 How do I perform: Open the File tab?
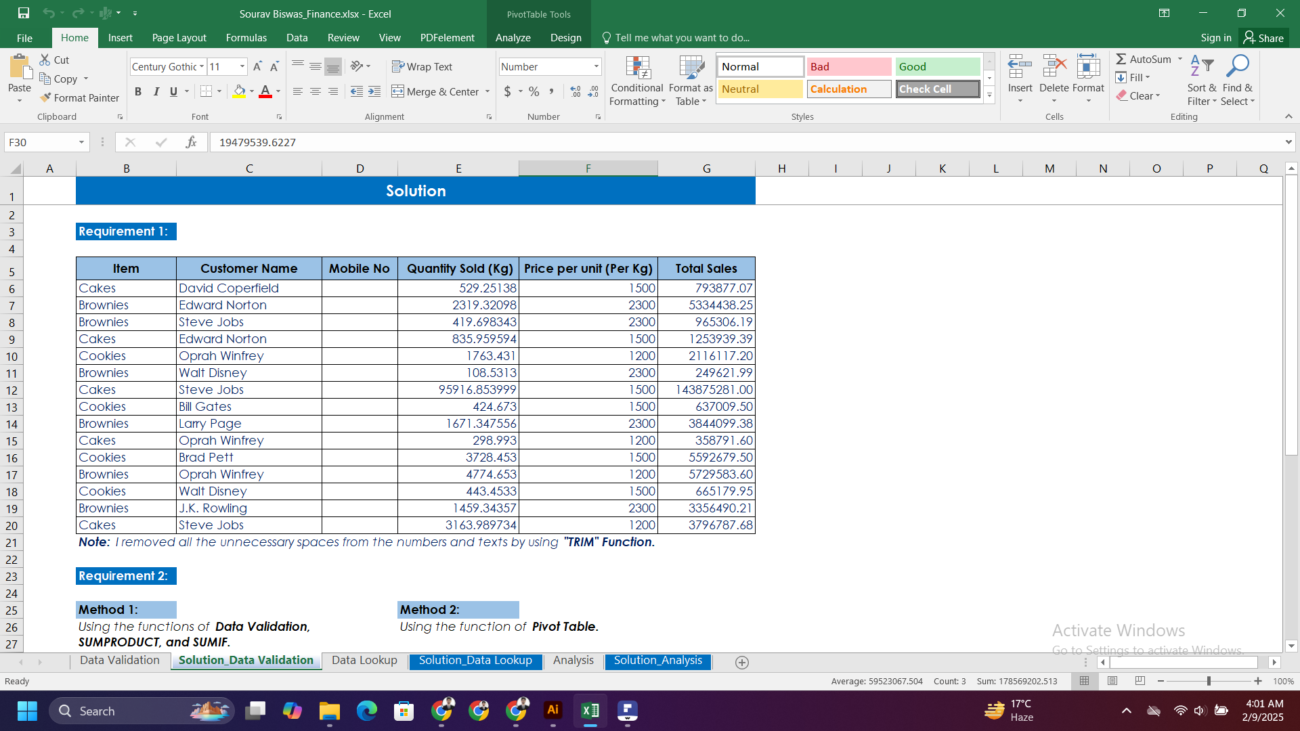pos(25,38)
